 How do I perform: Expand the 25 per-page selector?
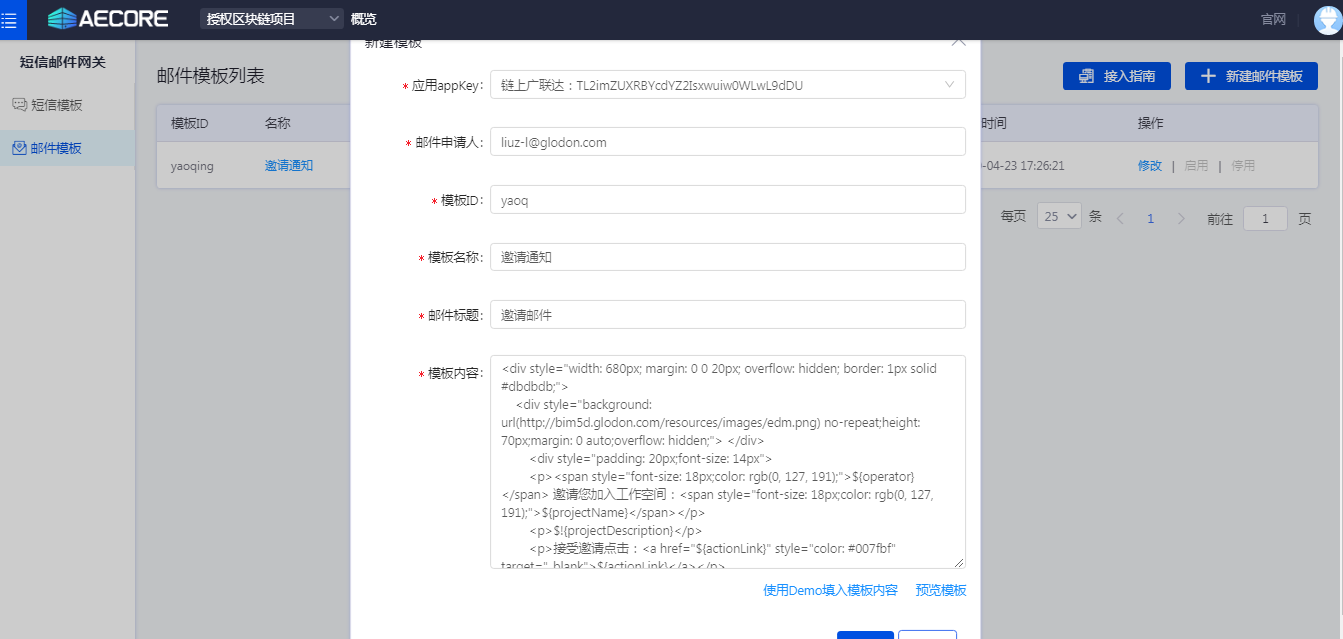point(1060,217)
